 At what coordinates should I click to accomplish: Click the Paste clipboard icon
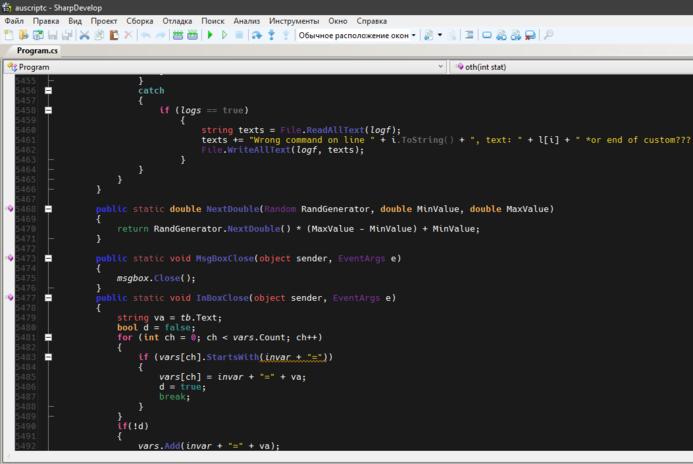click(114, 35)
